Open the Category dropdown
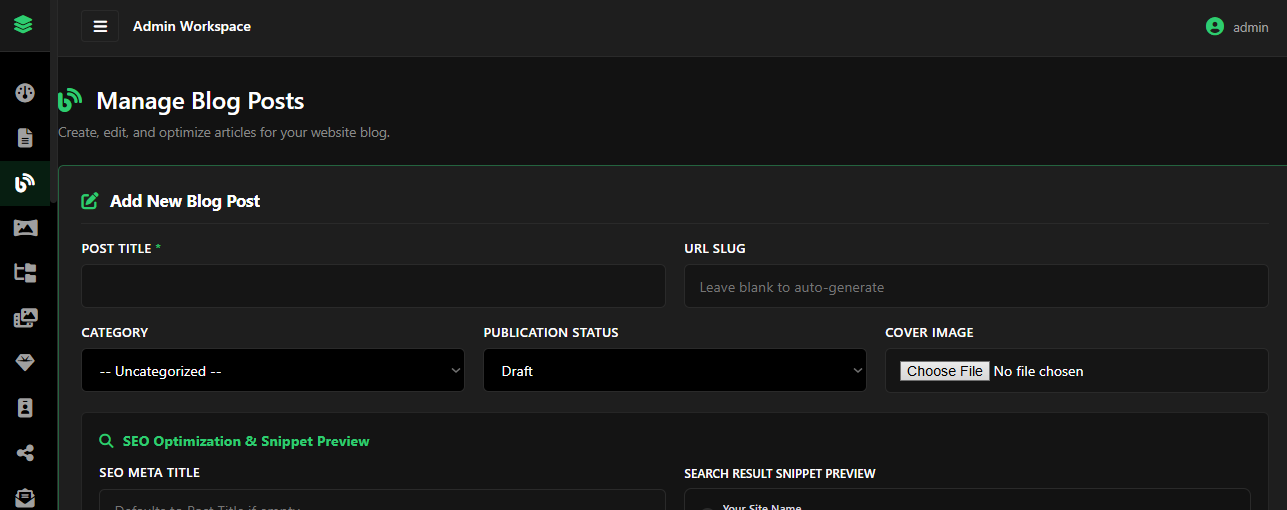 273,370
